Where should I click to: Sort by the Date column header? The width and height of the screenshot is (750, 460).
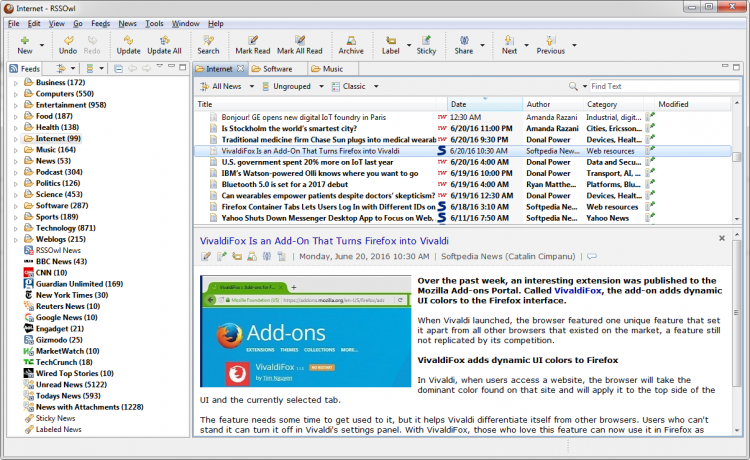485,104
